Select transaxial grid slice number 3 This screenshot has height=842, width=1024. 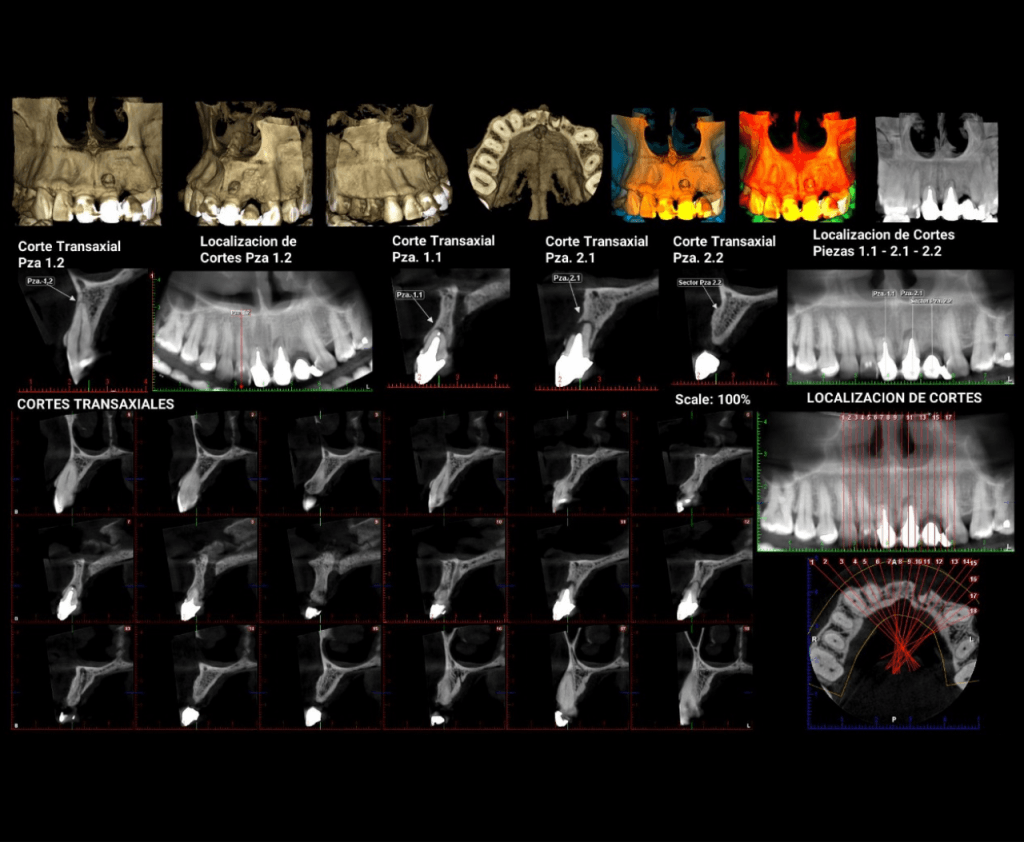coord(321,462)
